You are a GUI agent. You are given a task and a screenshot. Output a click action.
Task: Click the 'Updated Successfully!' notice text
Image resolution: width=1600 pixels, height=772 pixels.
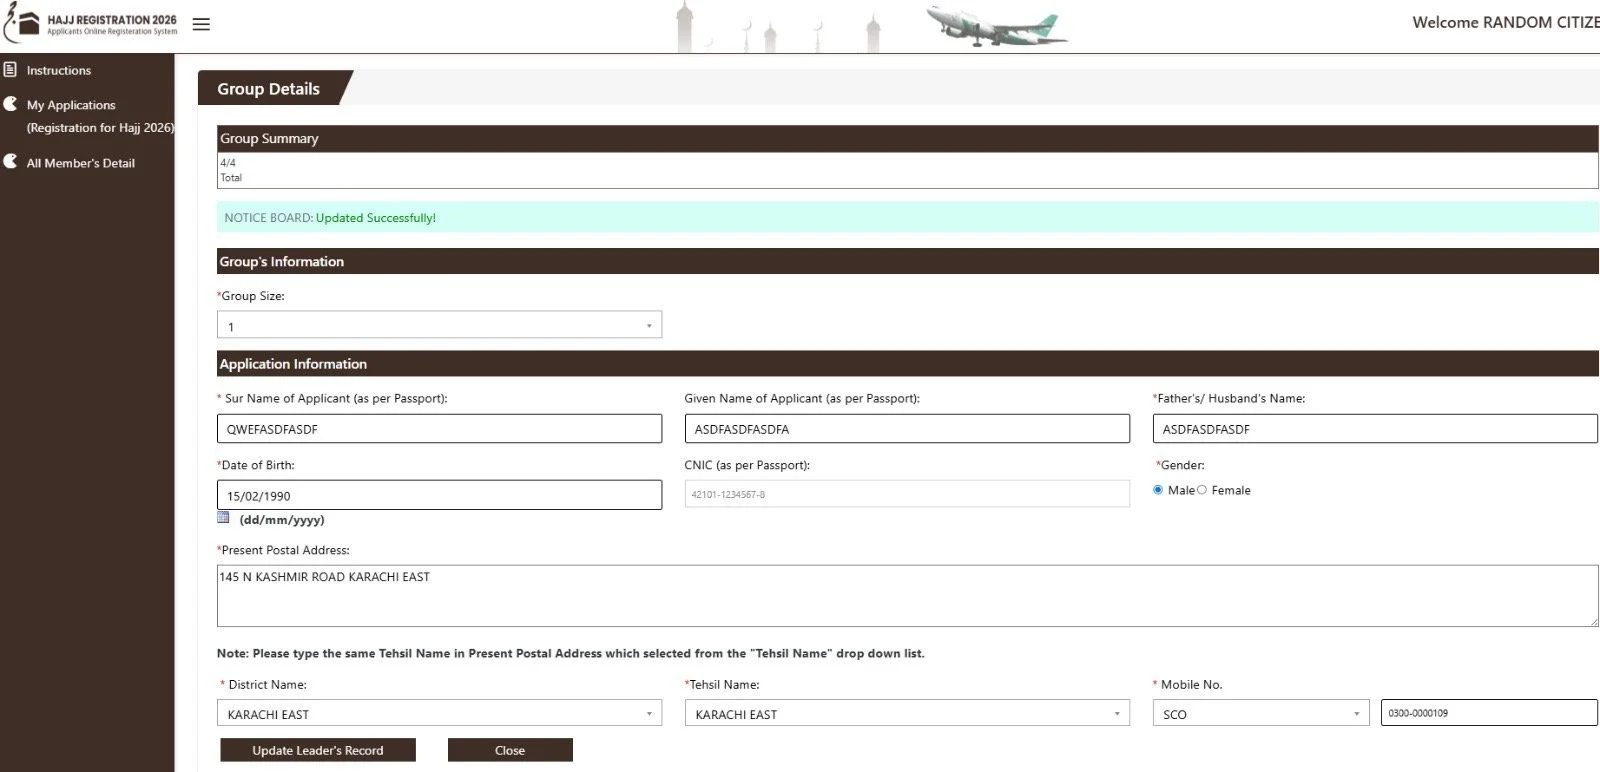(376, 218)
